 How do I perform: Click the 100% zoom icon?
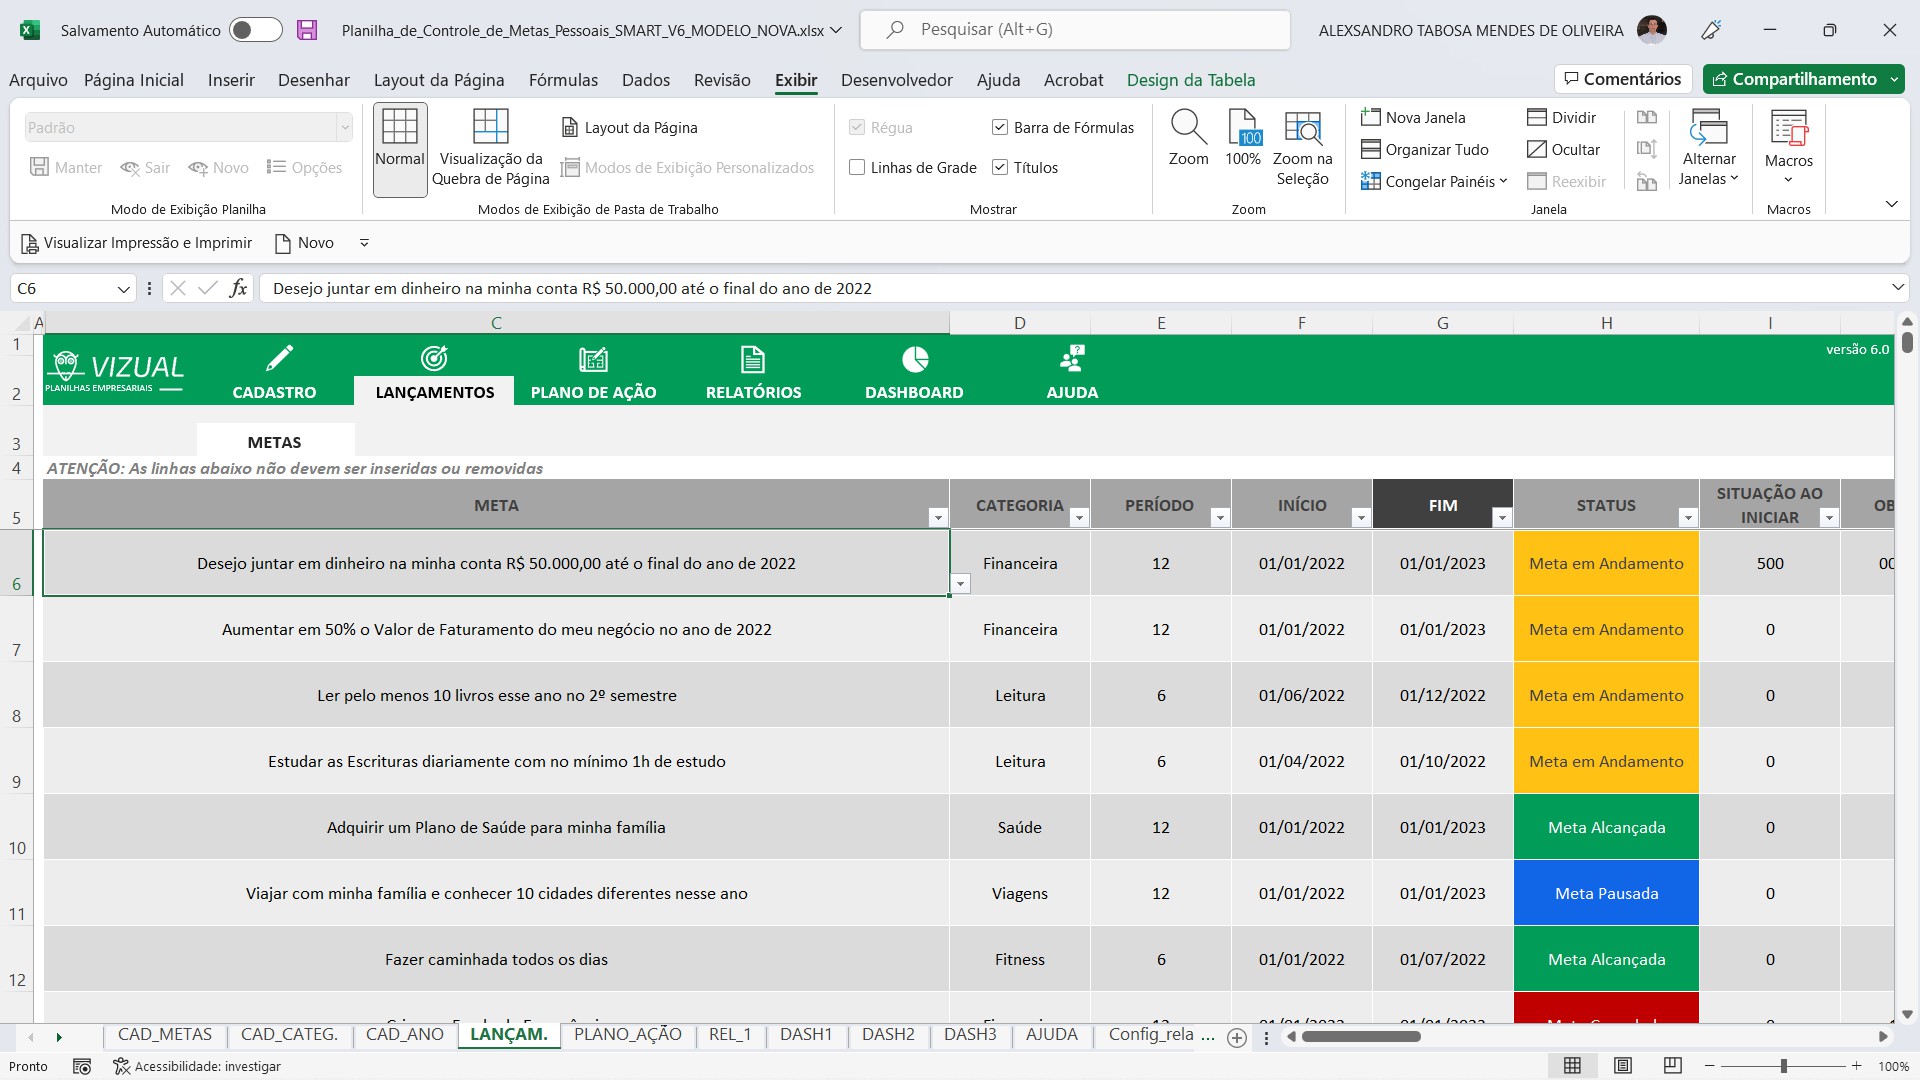pos(1243,128)
